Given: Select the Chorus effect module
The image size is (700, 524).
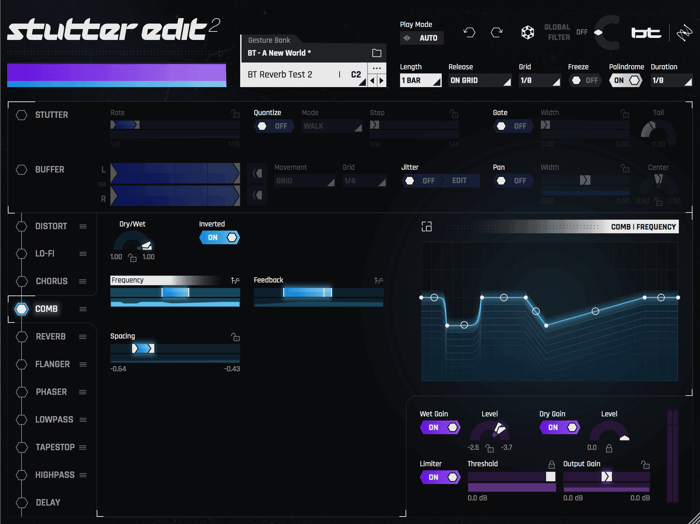Looking at the screenshot, I should click(x=51, y=282).
